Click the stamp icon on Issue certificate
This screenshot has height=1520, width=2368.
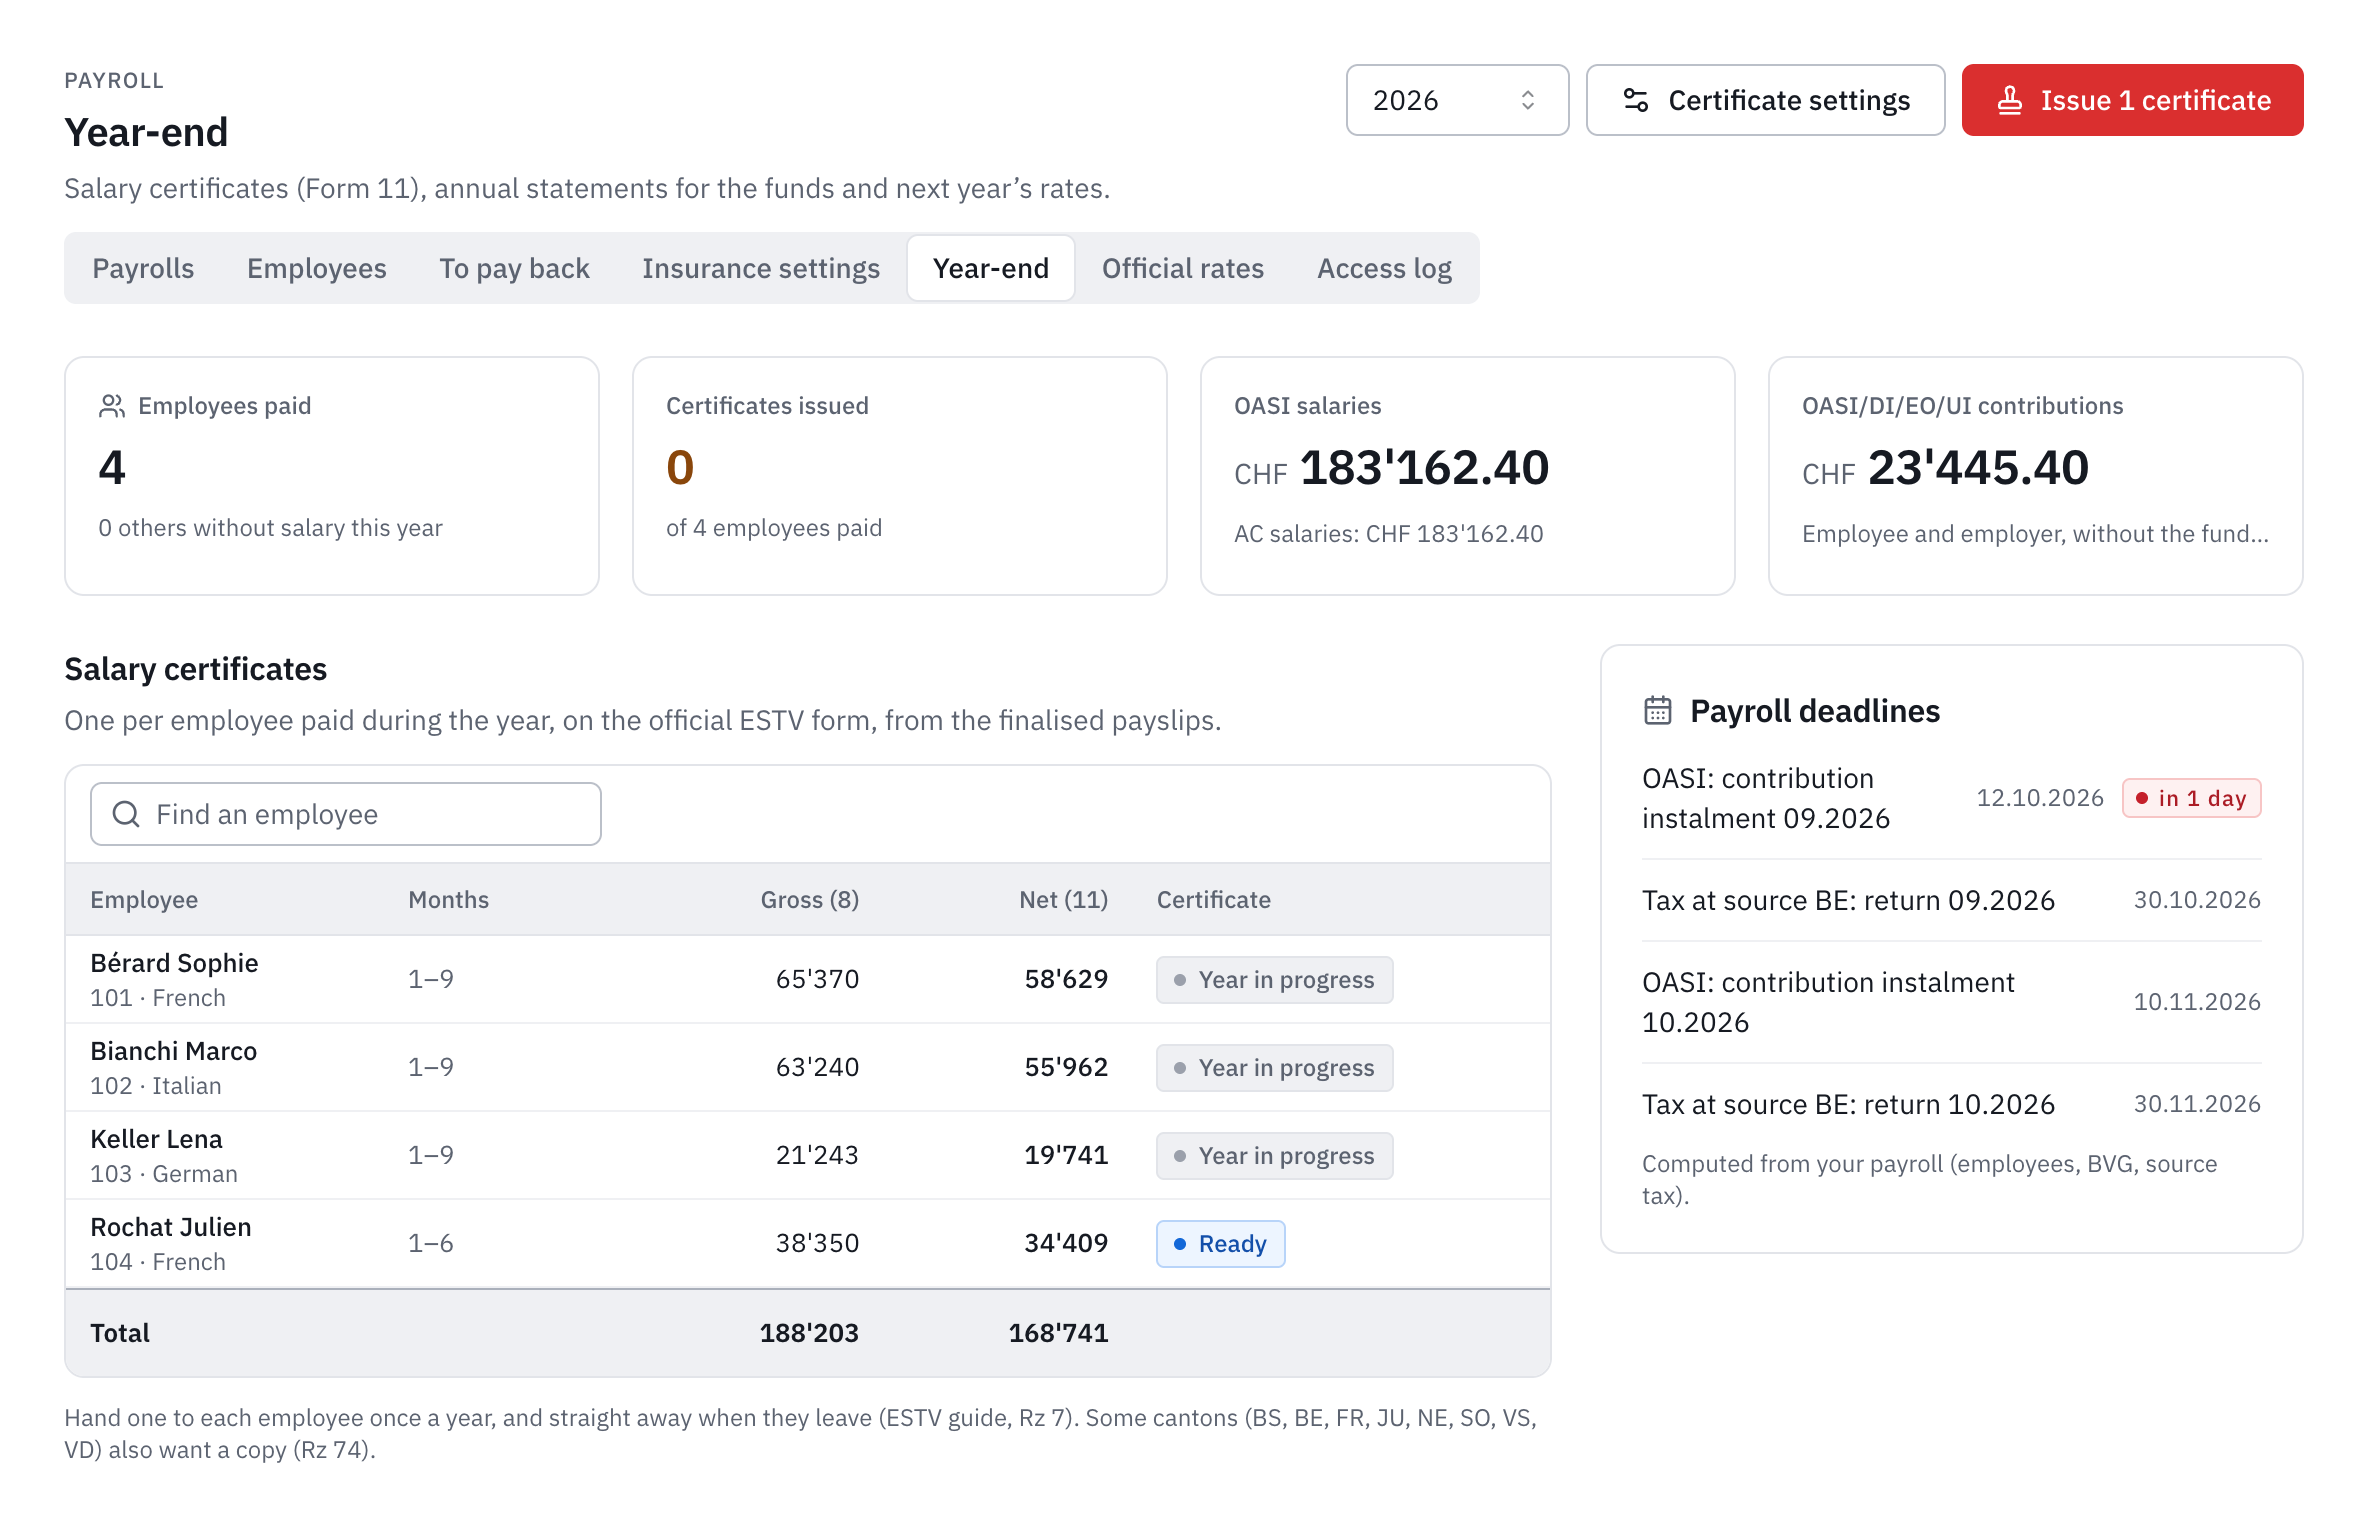pos(2010,100)
